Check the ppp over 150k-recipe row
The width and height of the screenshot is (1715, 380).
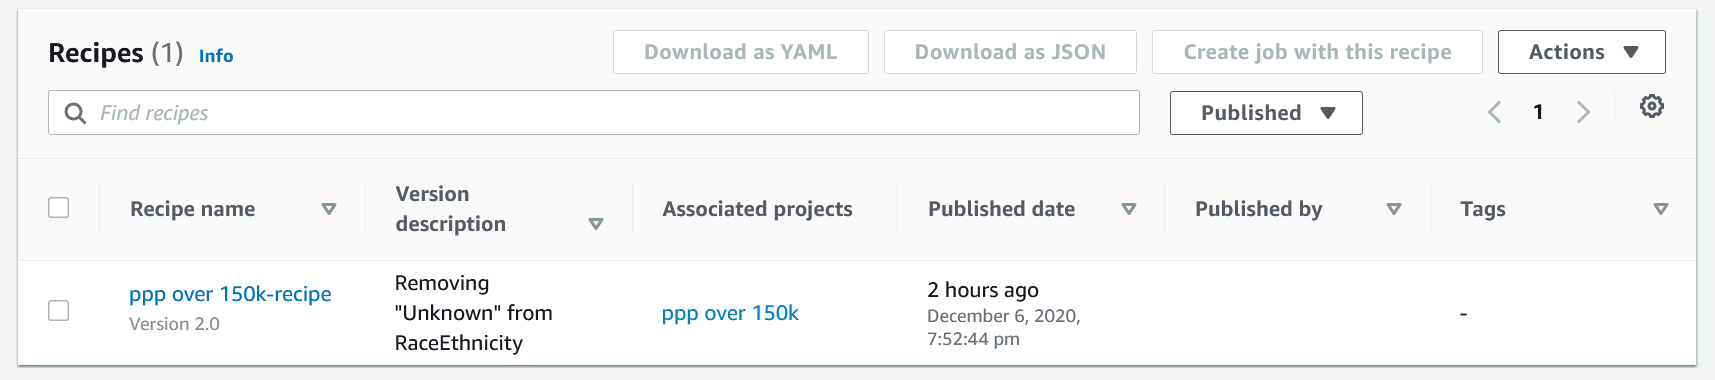[59, 310]
